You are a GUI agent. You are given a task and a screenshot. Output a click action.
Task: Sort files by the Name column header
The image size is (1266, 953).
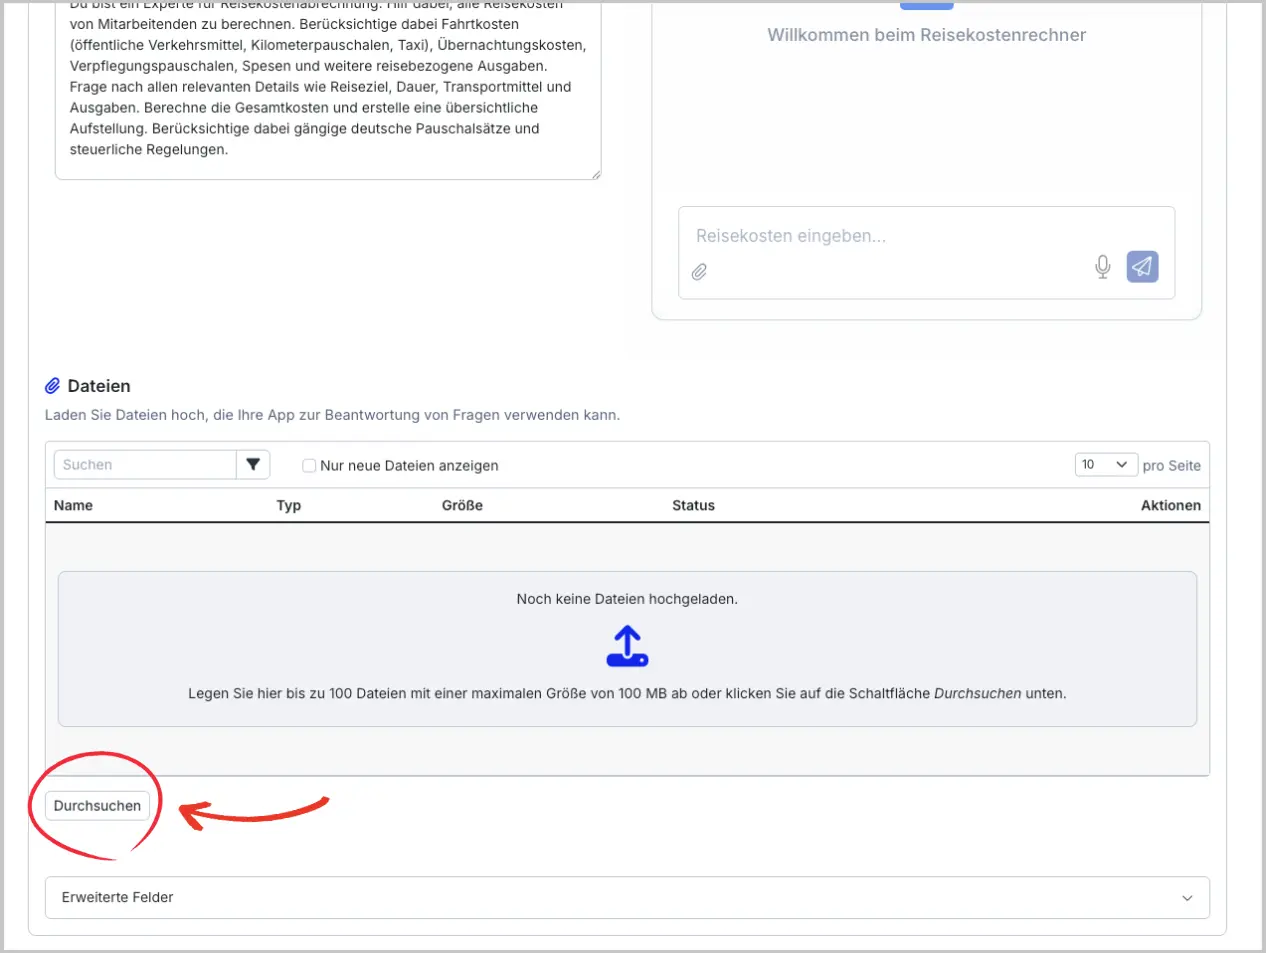(73, 506)
